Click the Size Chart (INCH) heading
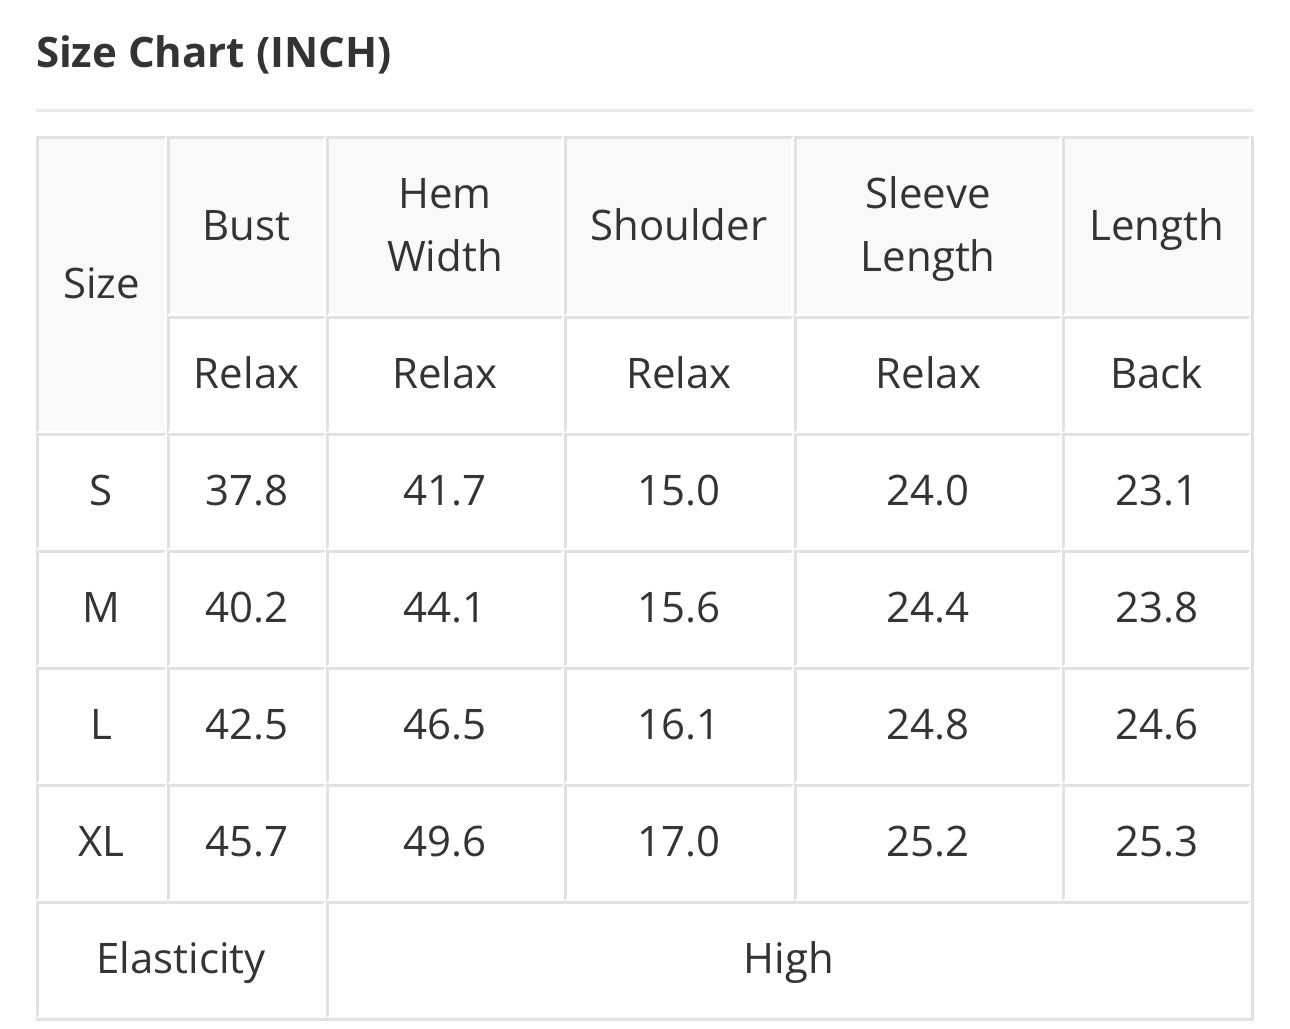 (213, 53)
